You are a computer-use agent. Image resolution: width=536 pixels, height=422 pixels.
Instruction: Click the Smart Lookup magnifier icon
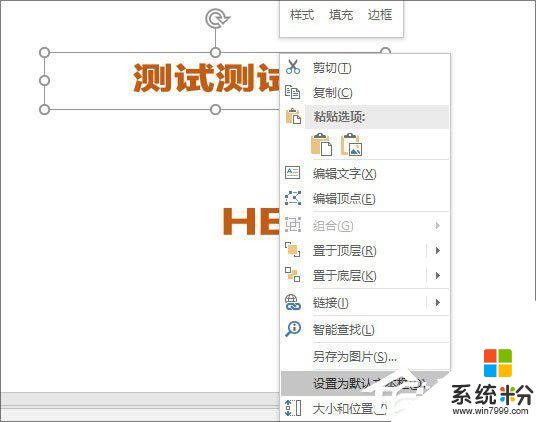tap(293, 329)
